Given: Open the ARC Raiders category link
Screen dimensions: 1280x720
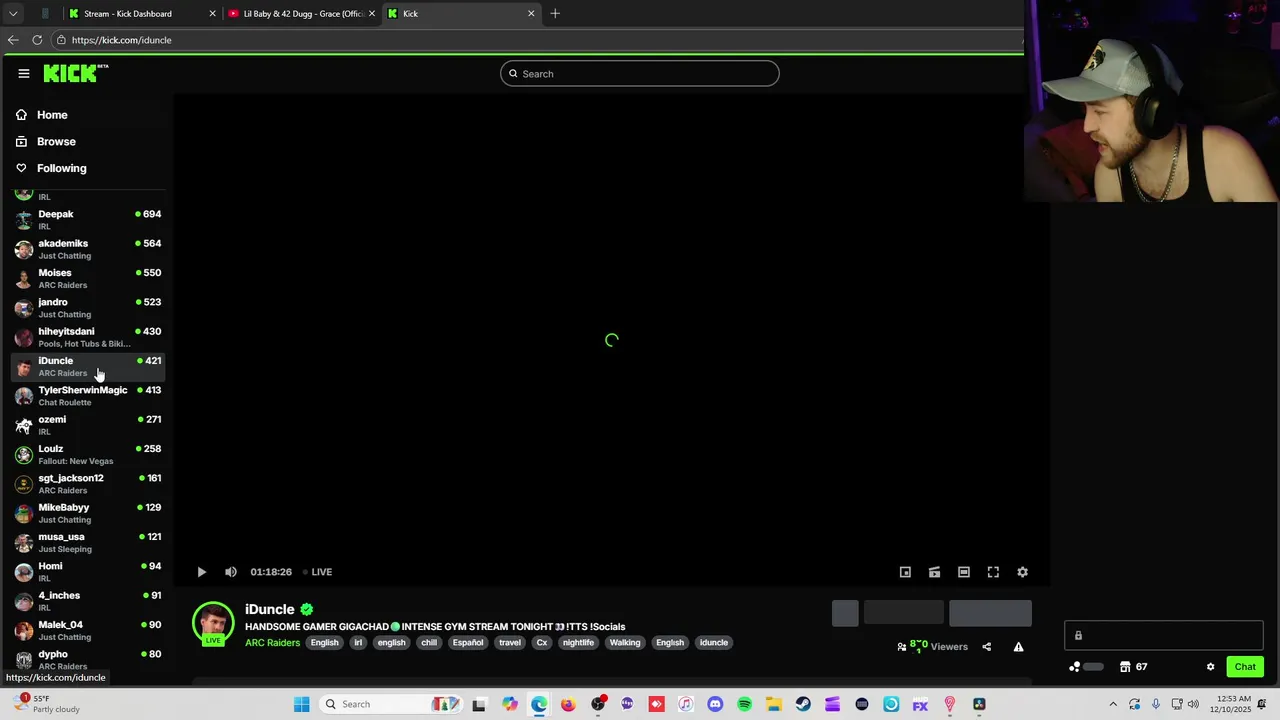Looking at the screenshot, I should pos(272,643).
